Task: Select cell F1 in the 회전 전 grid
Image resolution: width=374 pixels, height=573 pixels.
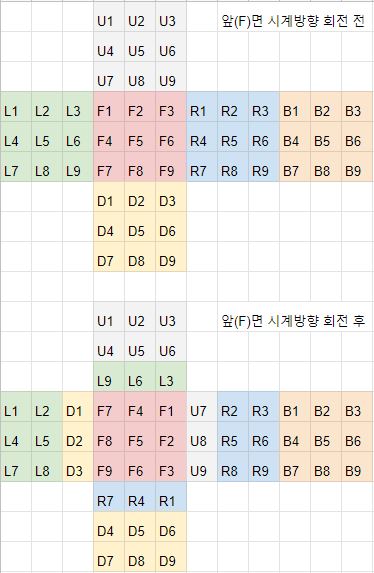Action: (x=109, y=107)
